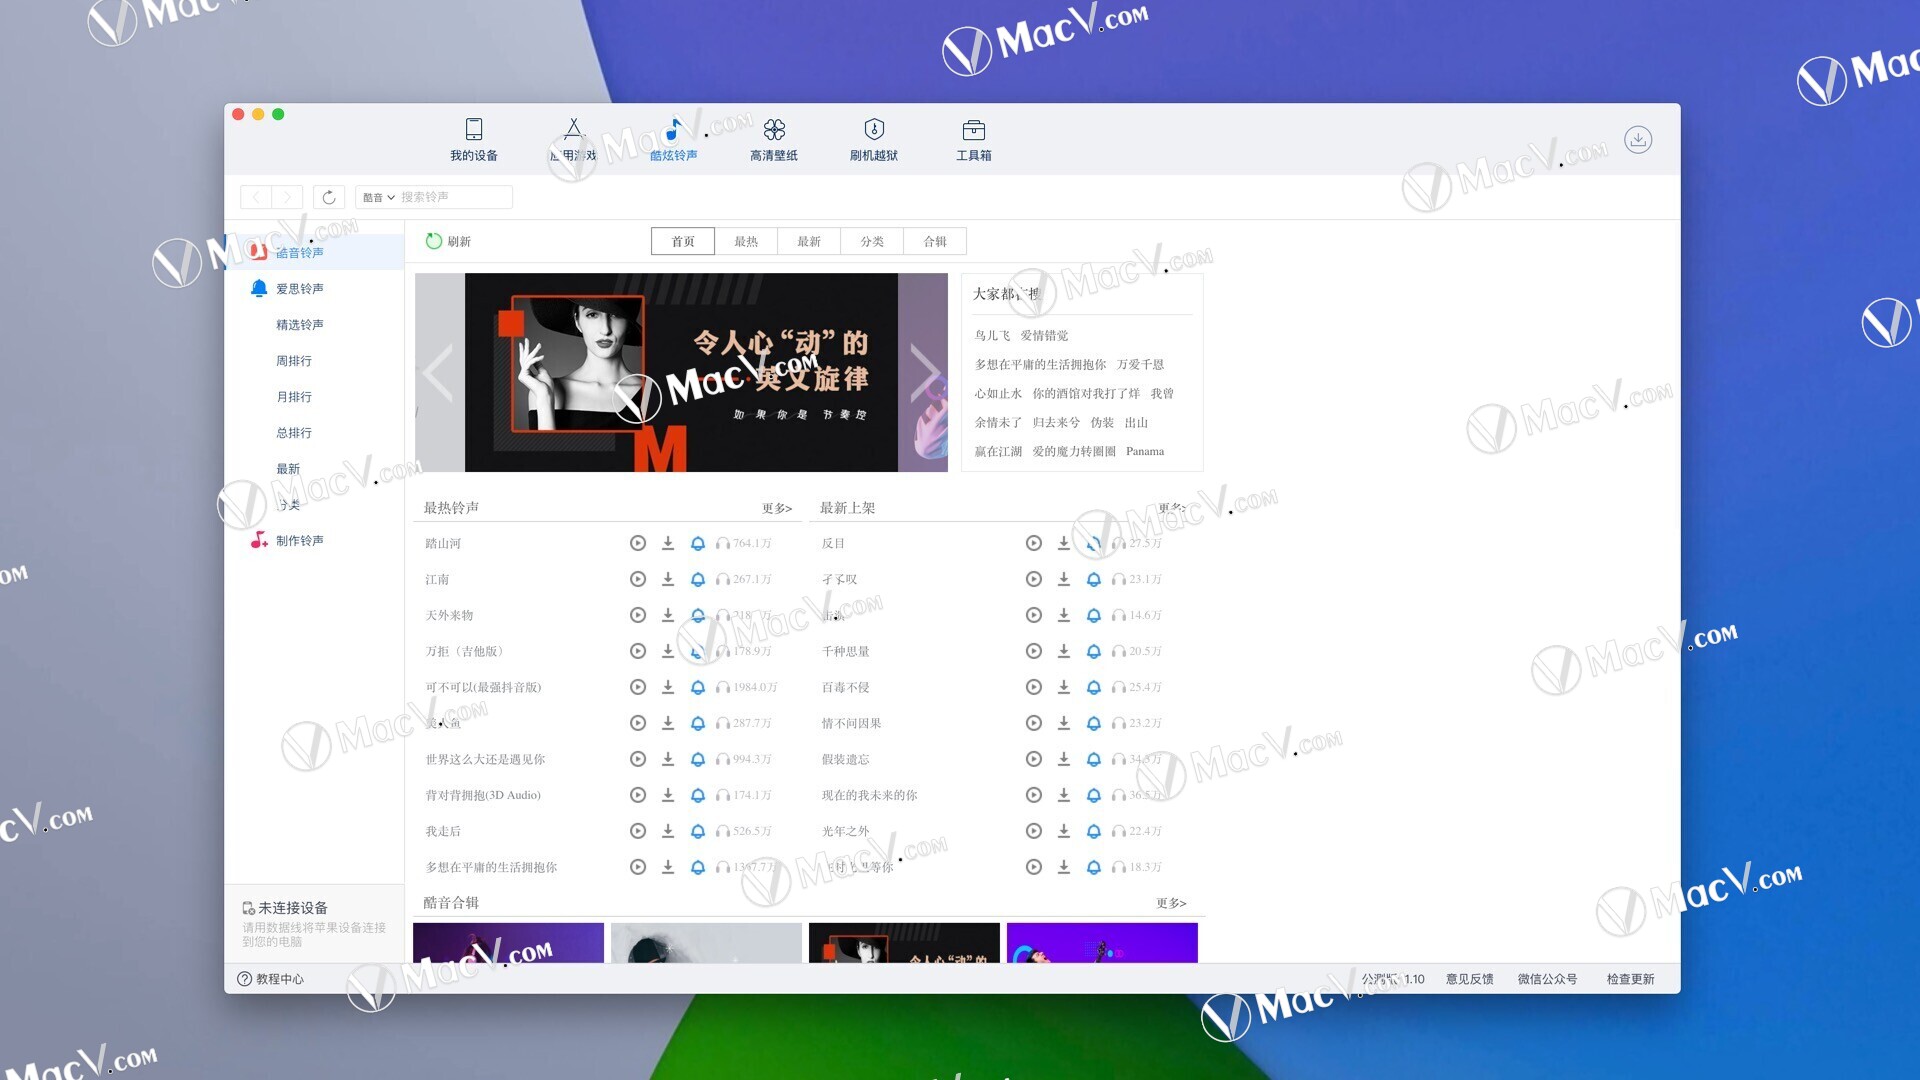Download 多想在平庸的生活拥抱你 ringtone
This screenshot has width=1920, height=1080.
(x=668, y=867)
